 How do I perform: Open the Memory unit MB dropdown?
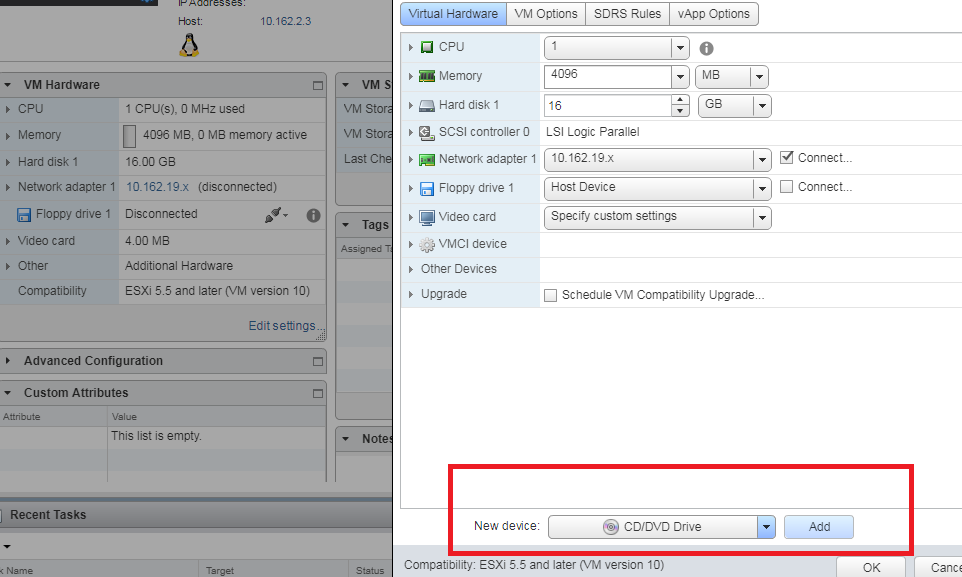tap(759, 77)
